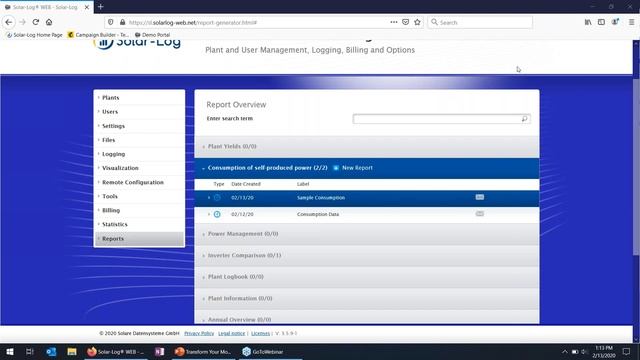
Task: Switch to PowerPoint Transform Your Mo taskbar item
Action: click(x=203, y=351)
